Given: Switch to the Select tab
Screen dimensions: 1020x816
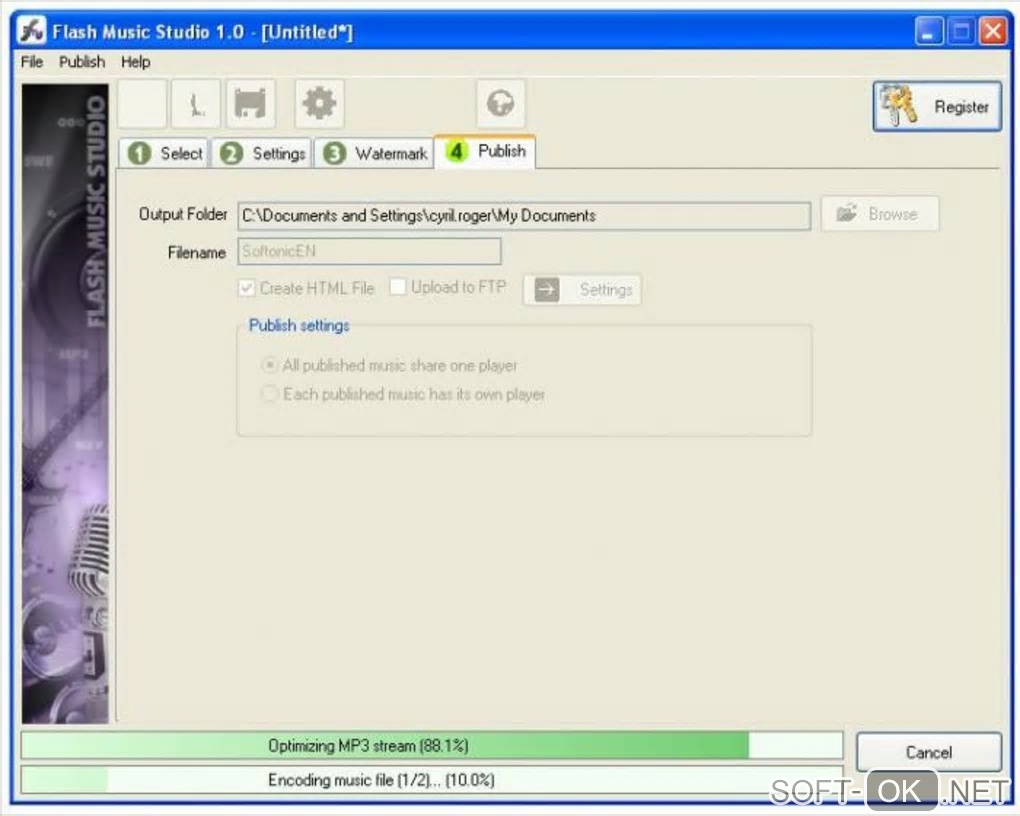Looking at the screenshot, I should (x=165, y=154).
